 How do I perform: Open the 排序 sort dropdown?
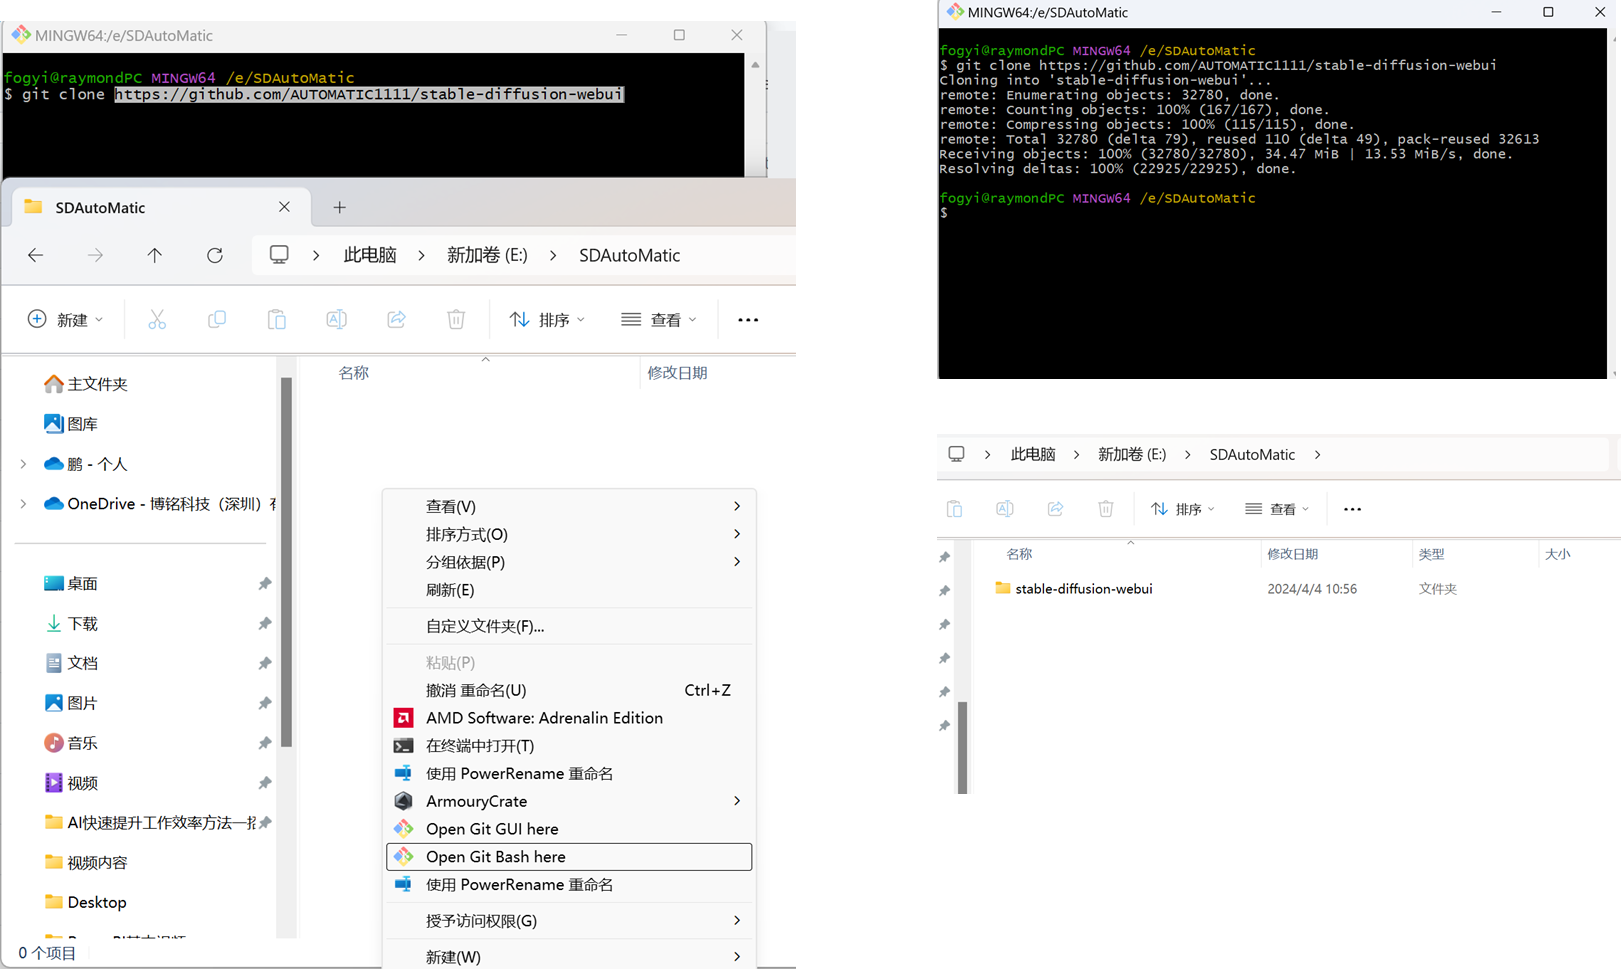[x=547, y=319]
